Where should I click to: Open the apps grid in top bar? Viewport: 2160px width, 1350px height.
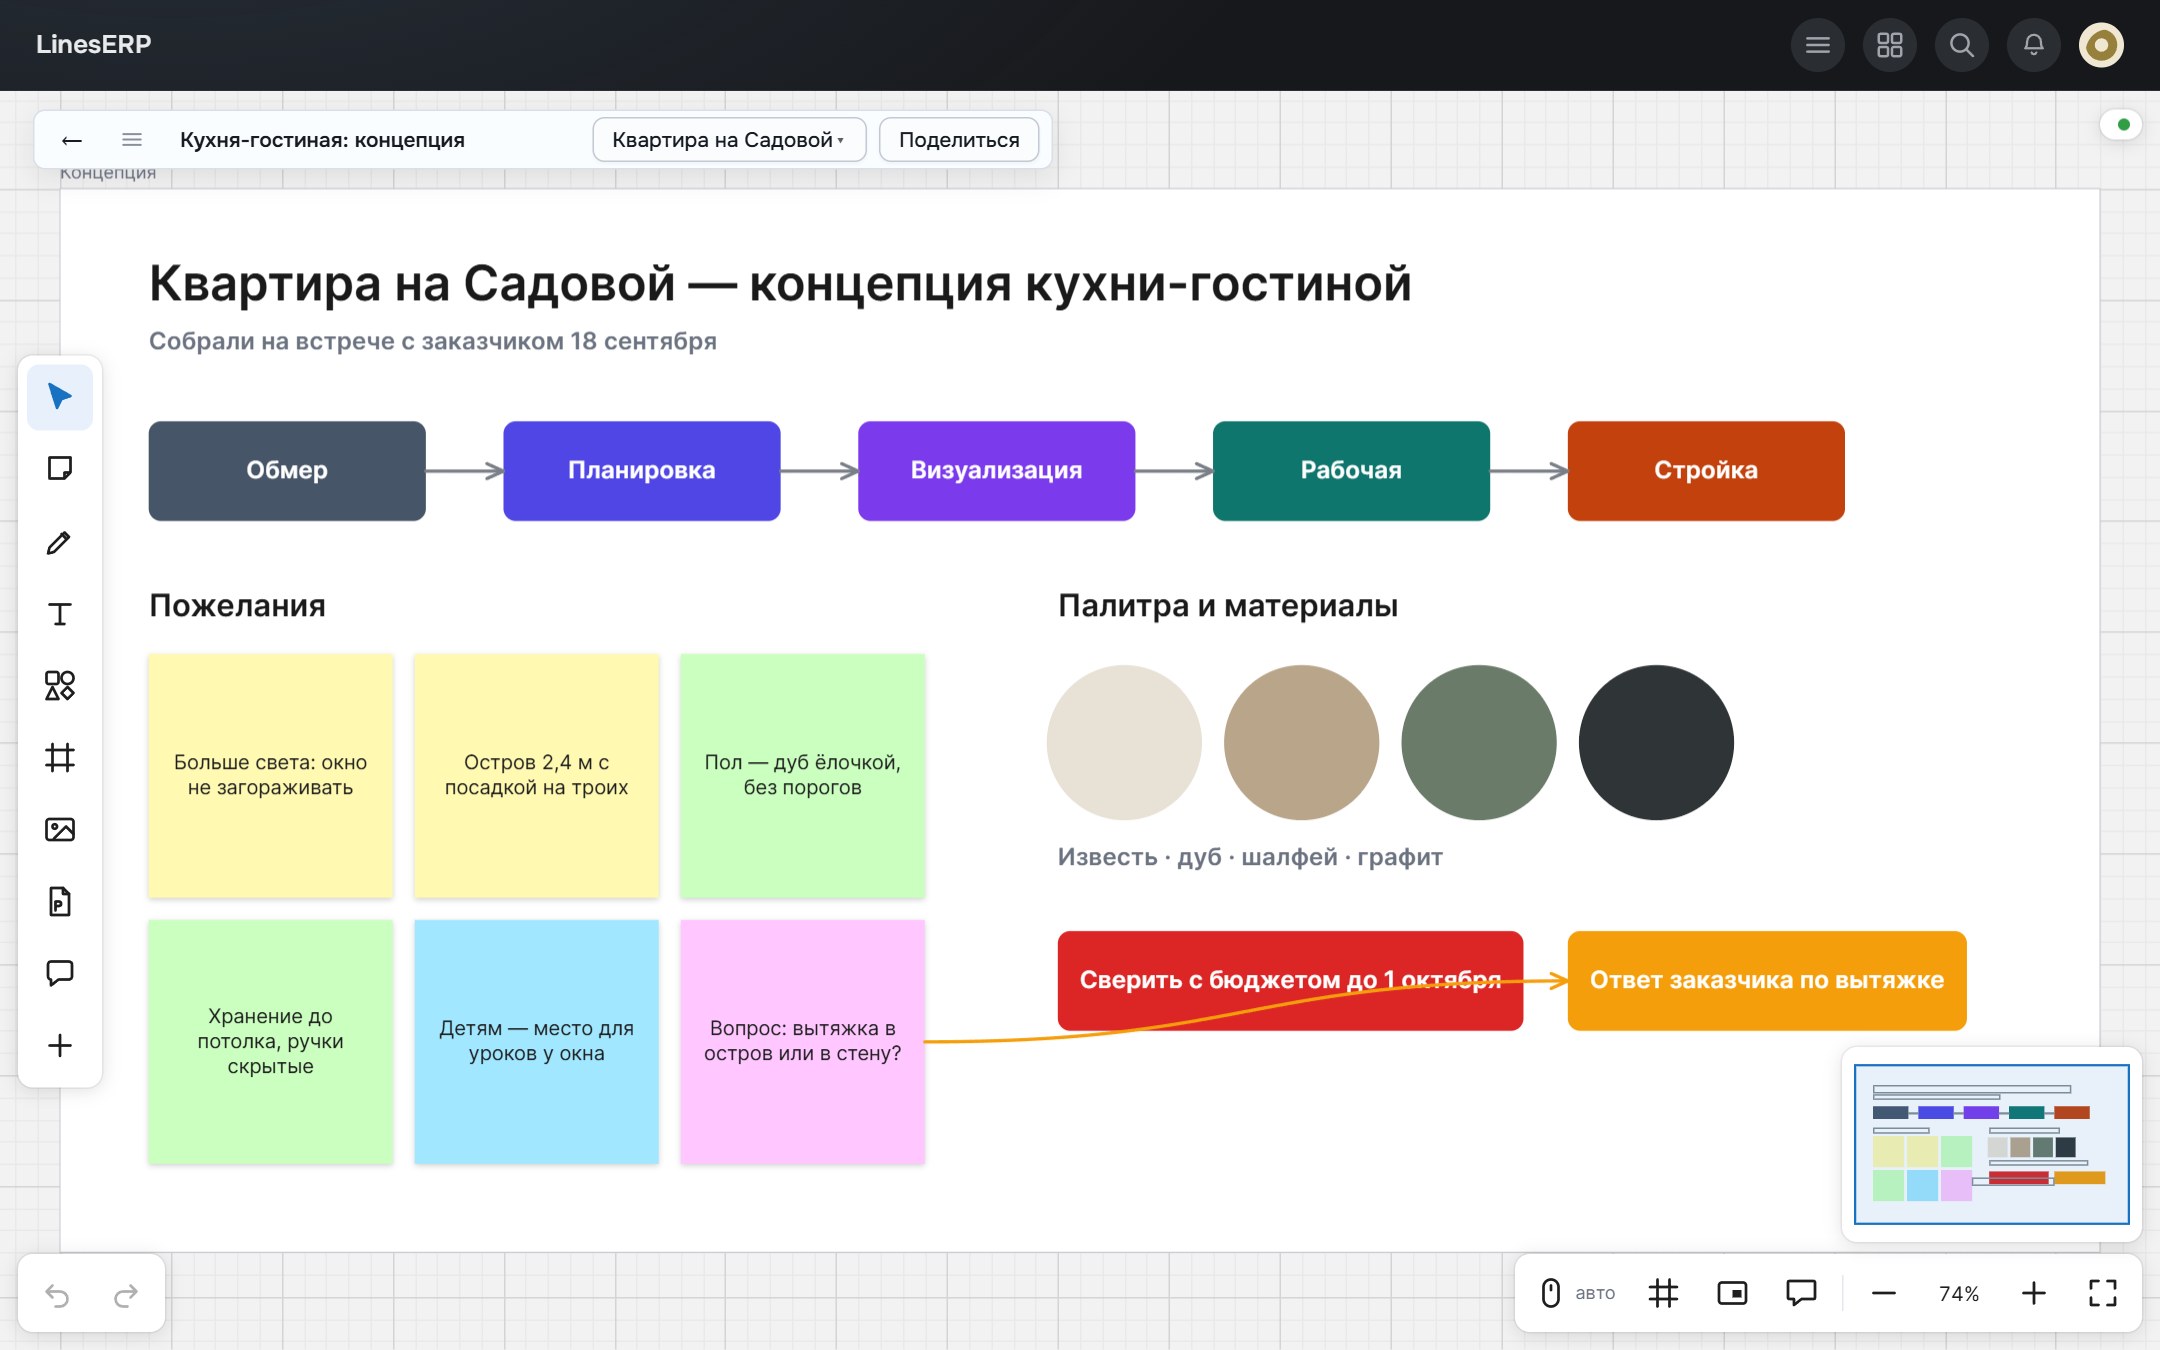click(1890, 45)
